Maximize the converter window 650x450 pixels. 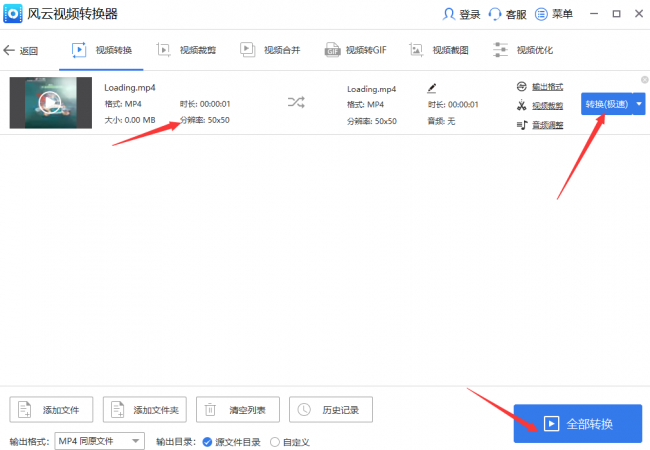616,14
